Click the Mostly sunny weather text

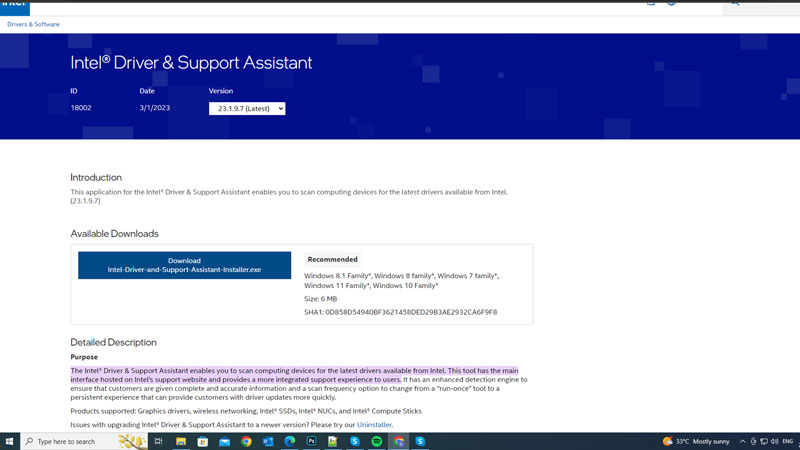click(711, 441)
